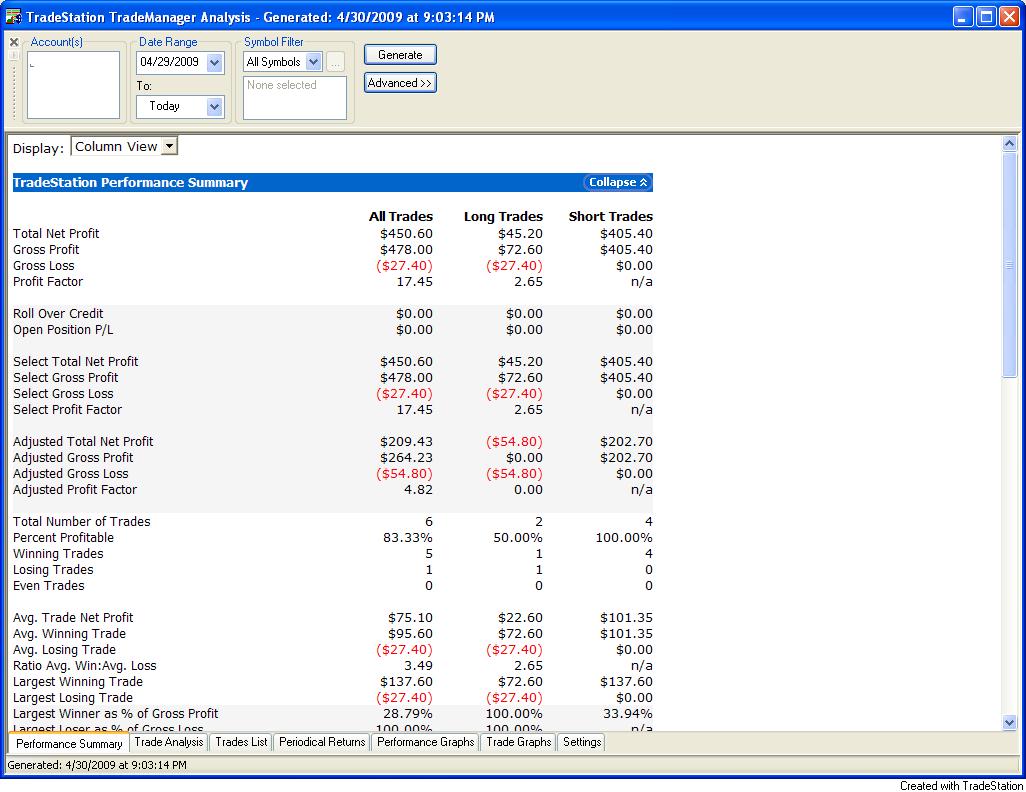Click the Largest Winning Trade $137.60 All Trades value

(x=406, y=682)
